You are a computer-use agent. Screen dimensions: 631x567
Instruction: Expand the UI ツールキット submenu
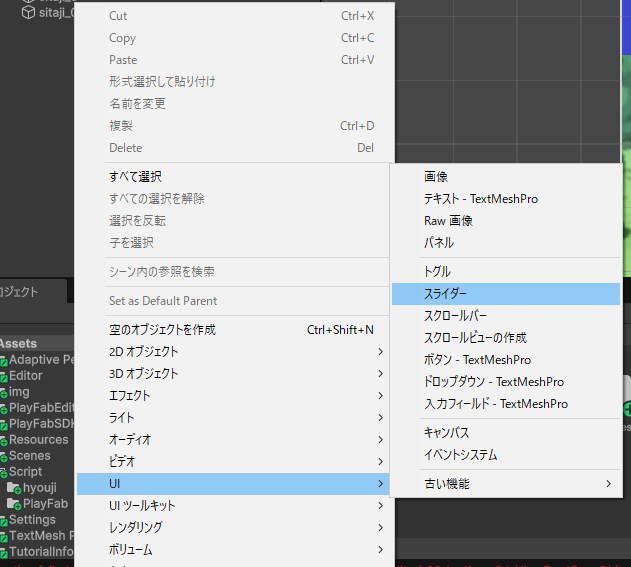233,505
